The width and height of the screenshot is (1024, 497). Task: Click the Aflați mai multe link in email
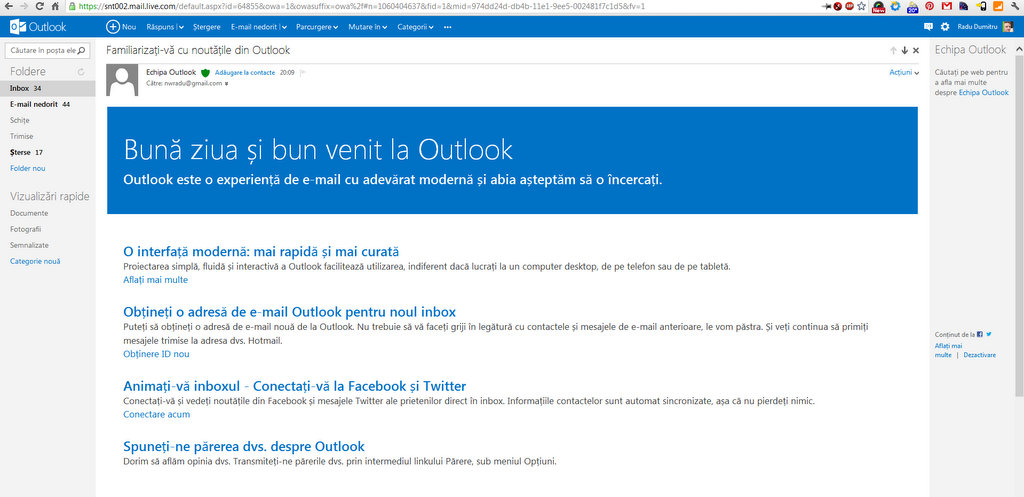[155, 280]
